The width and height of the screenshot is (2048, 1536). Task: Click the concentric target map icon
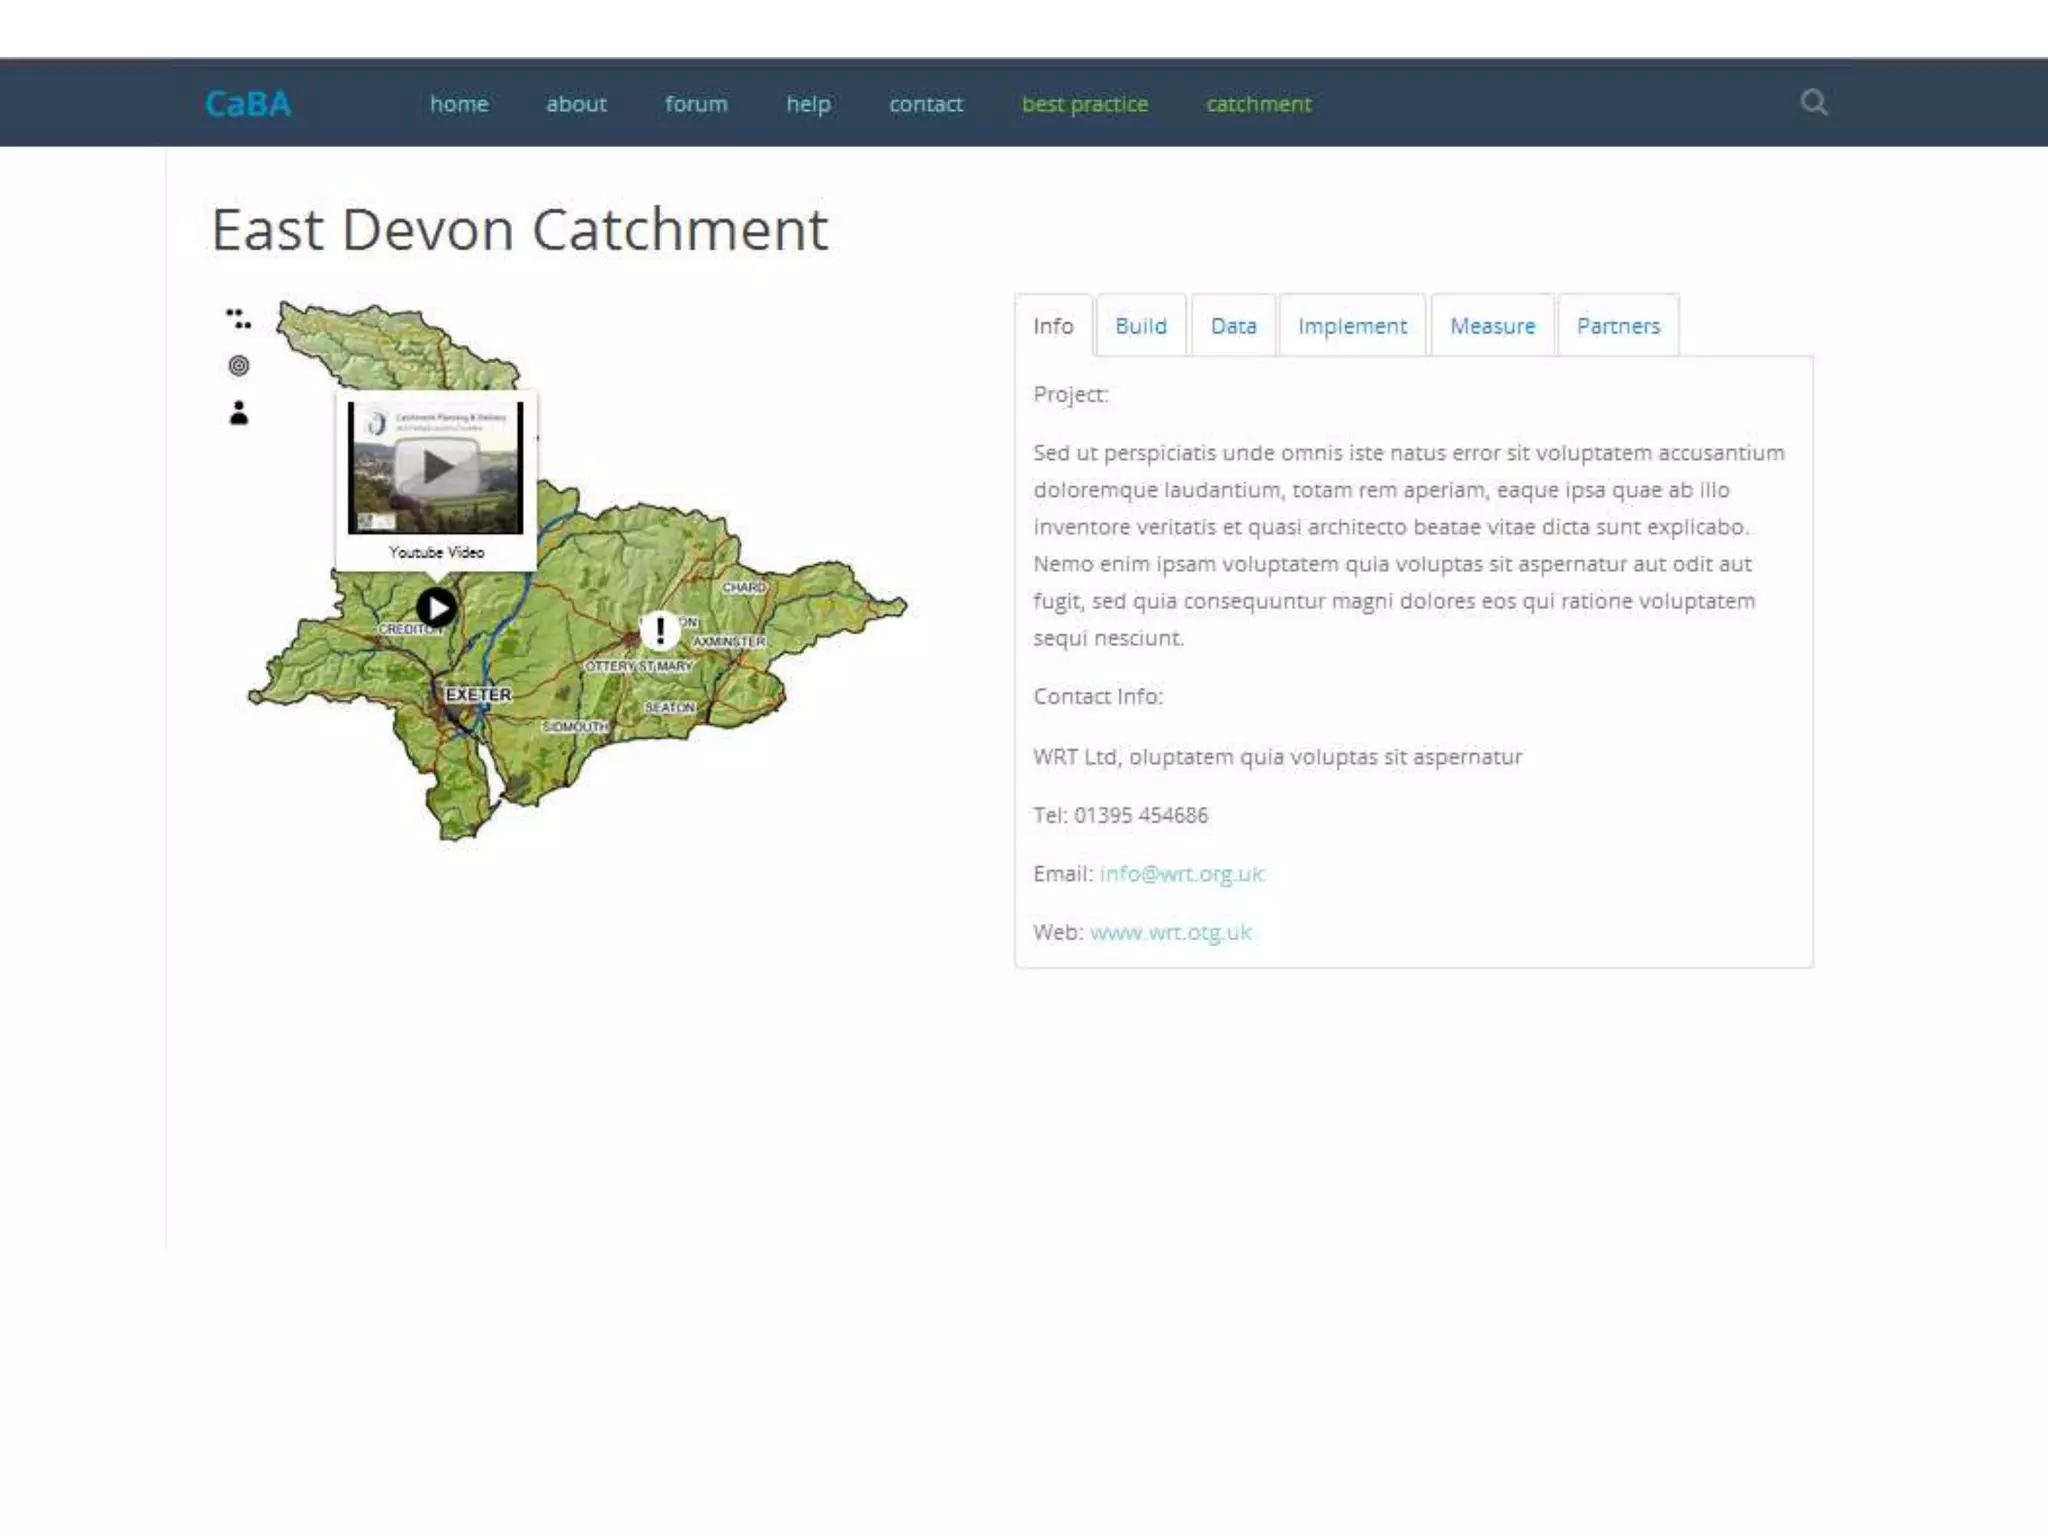coord(238,366)
